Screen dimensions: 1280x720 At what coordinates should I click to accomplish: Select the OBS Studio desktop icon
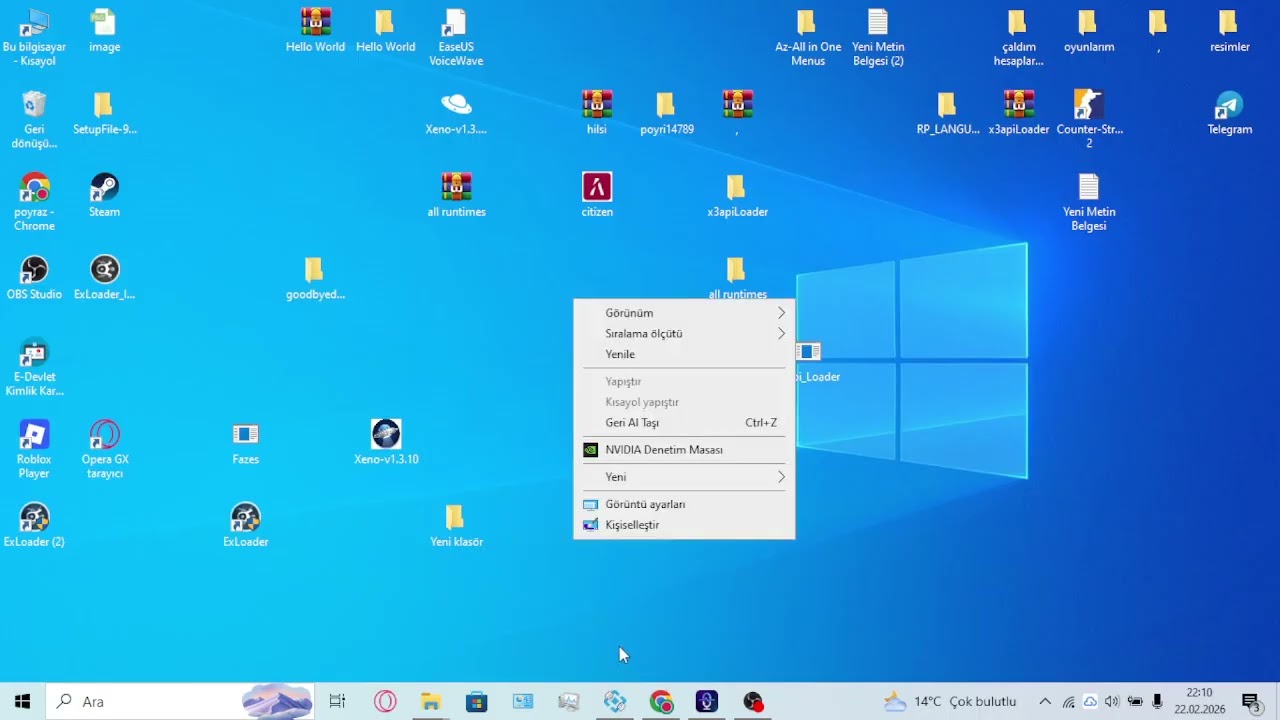point(34,278)
